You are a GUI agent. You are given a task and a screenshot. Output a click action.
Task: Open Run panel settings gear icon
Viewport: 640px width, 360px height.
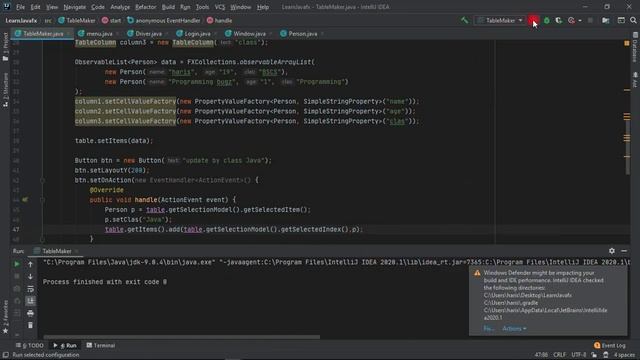[x=611, y=251]
